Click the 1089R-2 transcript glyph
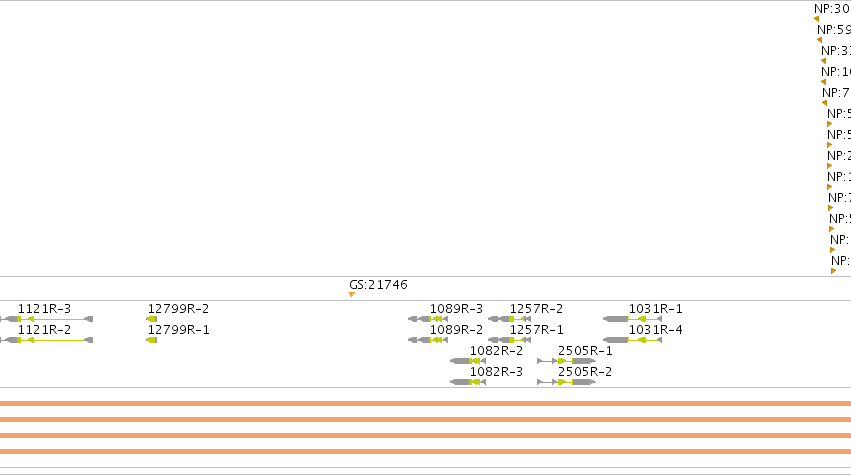 click(428, 340)
